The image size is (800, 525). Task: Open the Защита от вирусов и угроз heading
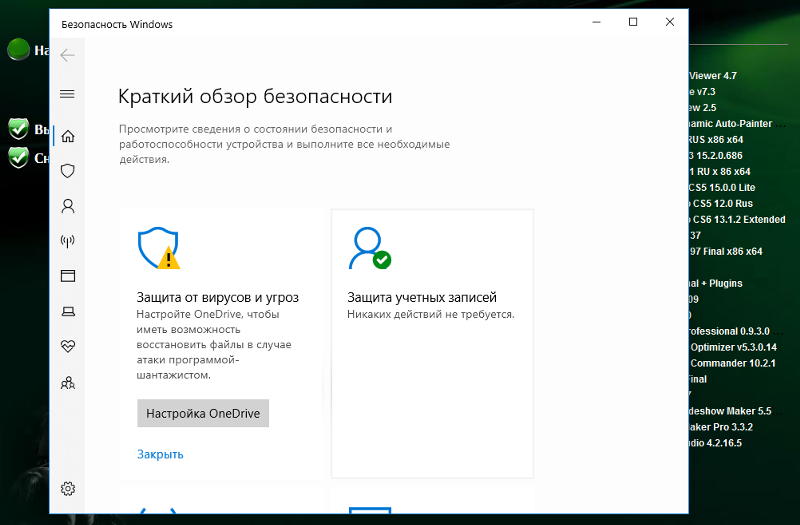point(217,297)
